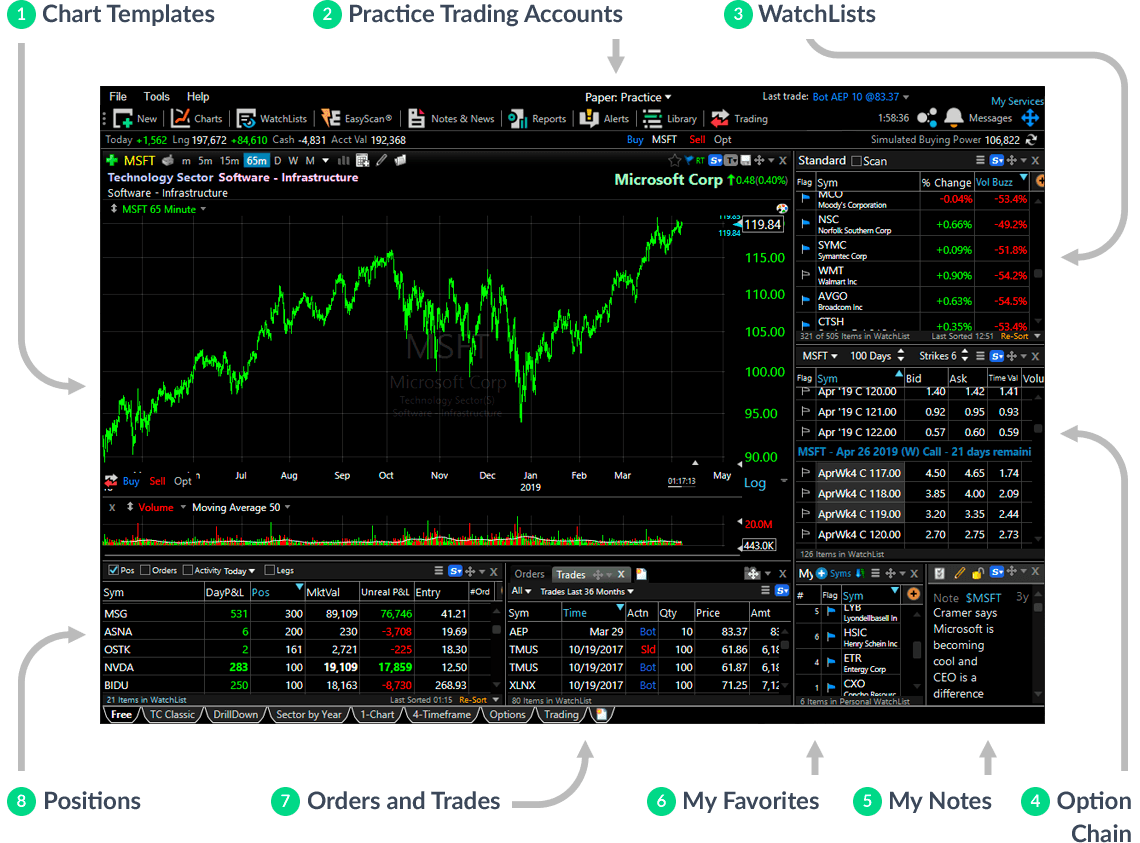This screenshot has width=1140, height=843.
Task: Open the Library
Action: tap(681, 118)
